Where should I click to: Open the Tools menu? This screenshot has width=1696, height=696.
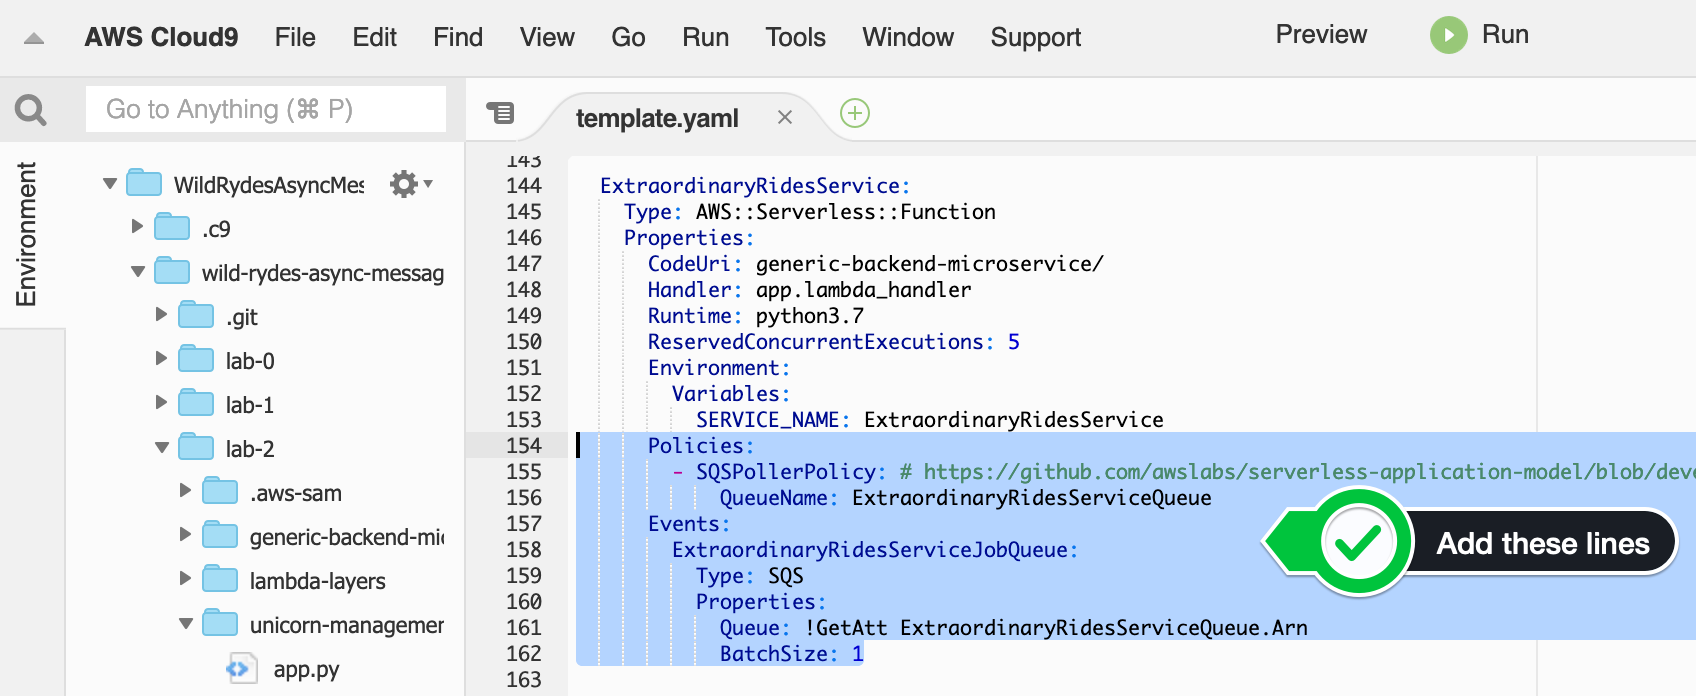click(795, 37)
